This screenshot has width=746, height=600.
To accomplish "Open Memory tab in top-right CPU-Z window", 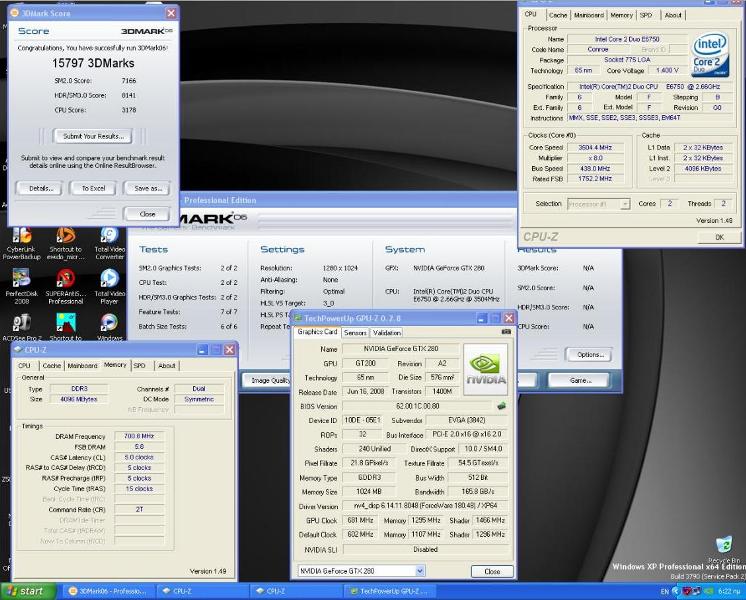I will pyautogui.click(x=621, y=15).
